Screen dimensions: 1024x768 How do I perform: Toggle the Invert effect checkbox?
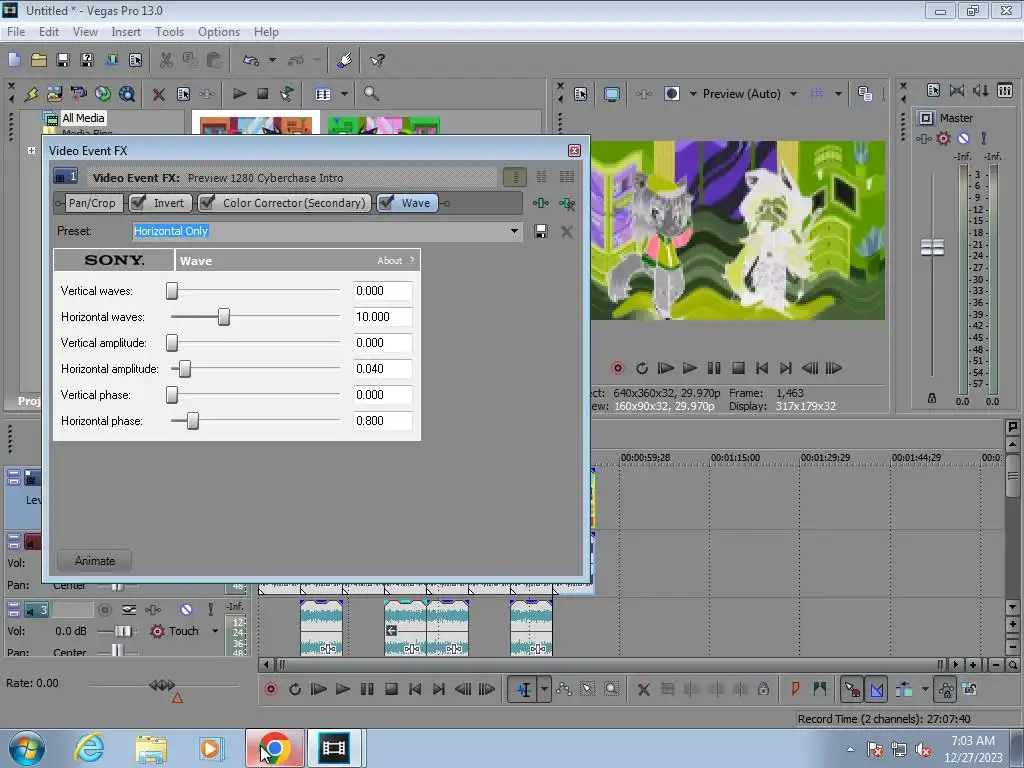pyautogui.click(x=138, y=203)
